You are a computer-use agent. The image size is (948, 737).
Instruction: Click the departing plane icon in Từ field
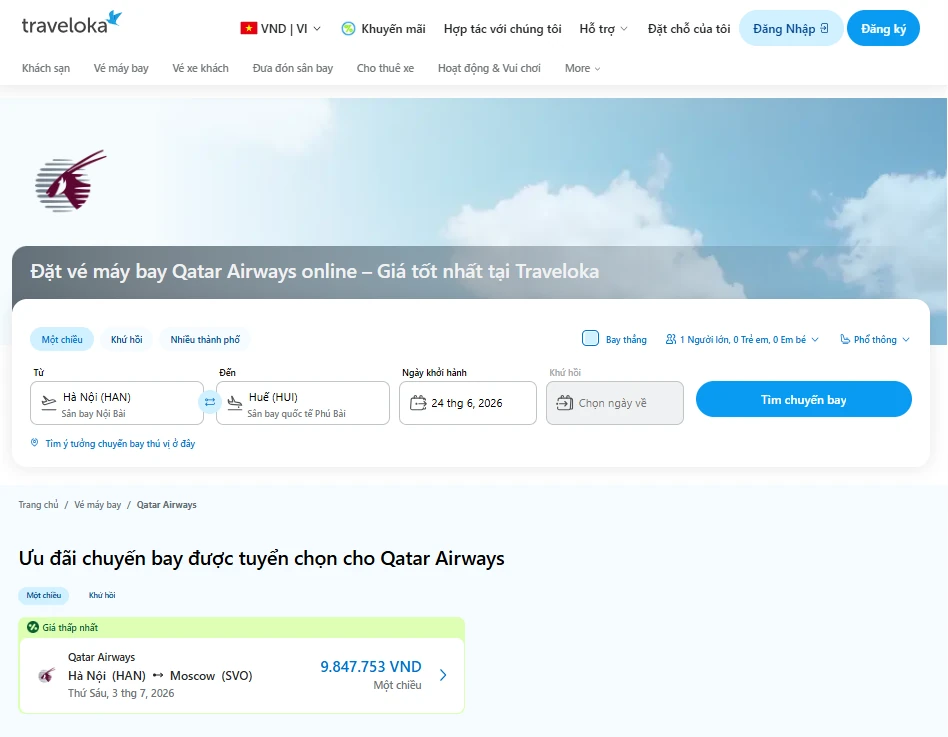pyautogui.click(x=48, y=402)
